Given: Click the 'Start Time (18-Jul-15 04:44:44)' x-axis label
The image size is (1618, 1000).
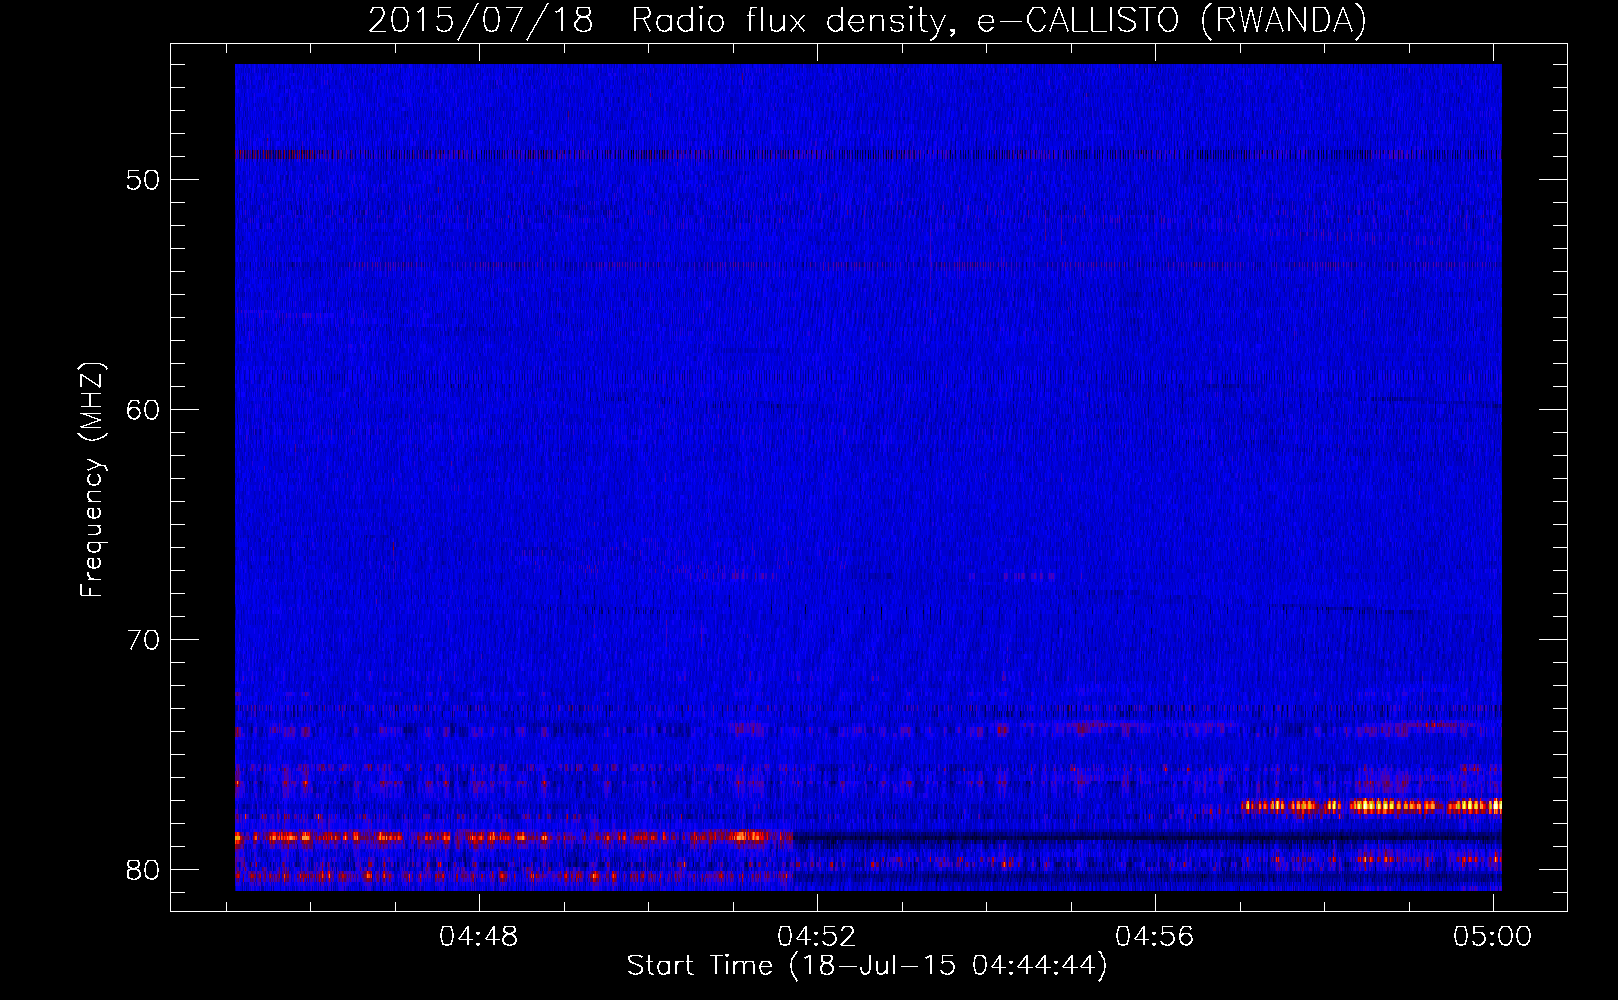Looking at the screenshot, I should point(867,966).
